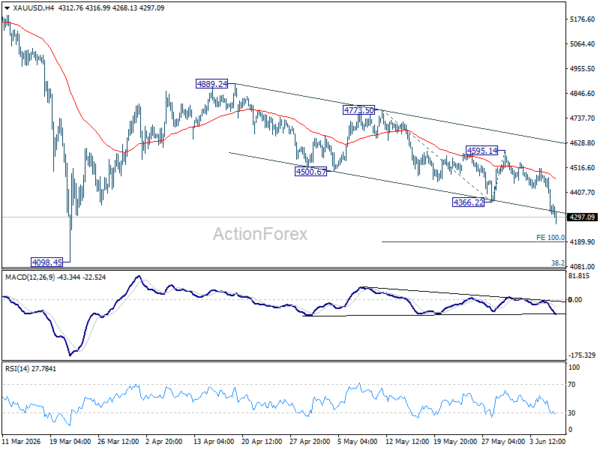Select the 4366.22 price label
The height and width of the screenshot is (450, 600).
(x=468, y=202)
